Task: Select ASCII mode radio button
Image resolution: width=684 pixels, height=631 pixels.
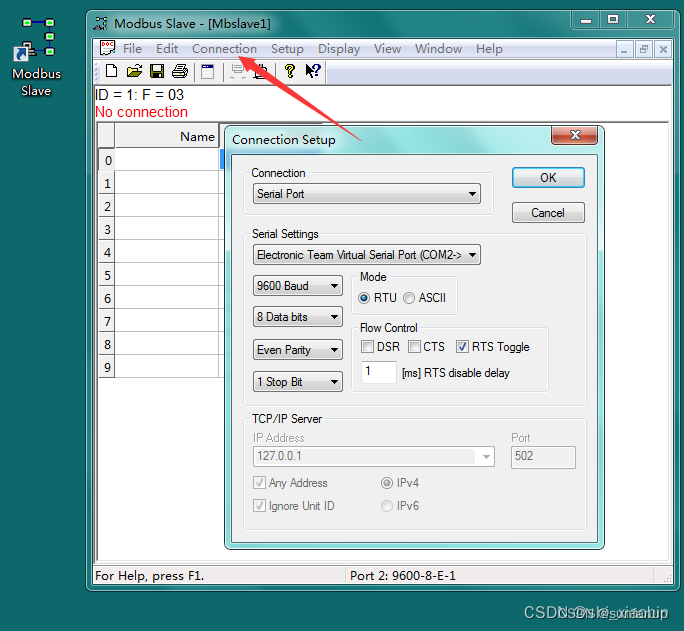Action: click(x=409, y=298)
